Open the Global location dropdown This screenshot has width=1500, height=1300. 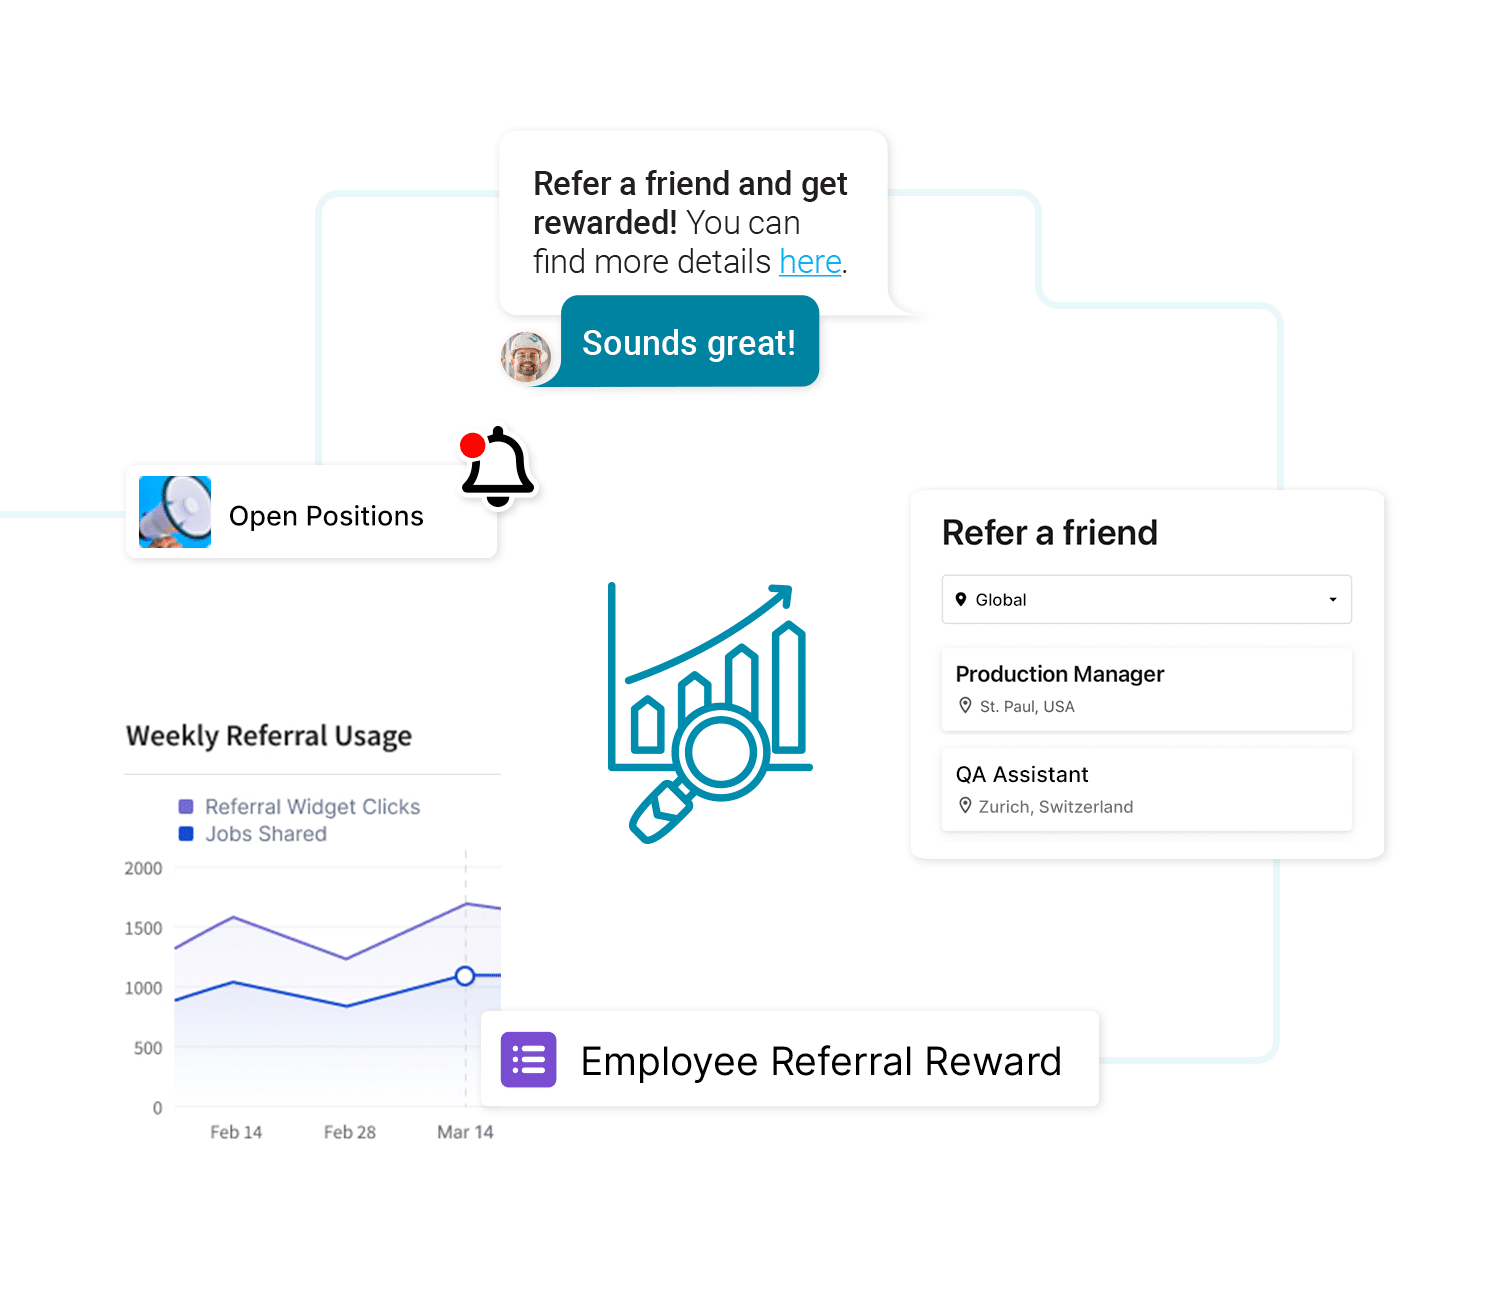pos(1146,599)
